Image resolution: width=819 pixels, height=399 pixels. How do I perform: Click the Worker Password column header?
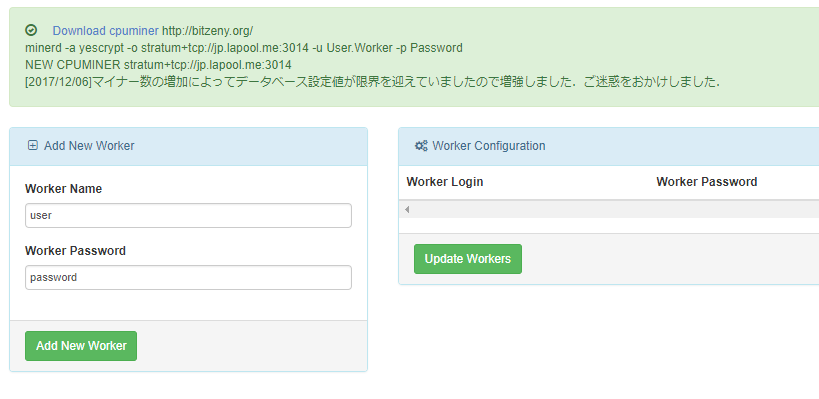pos(707,182)
